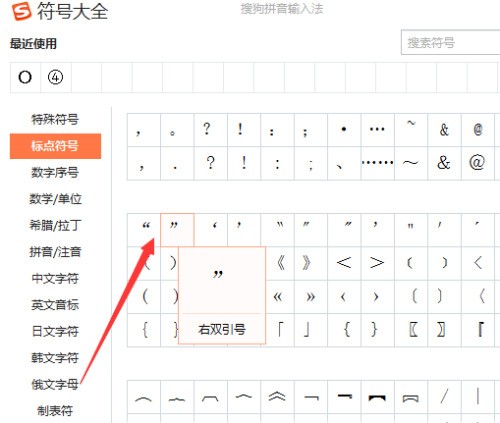500x423 pixels.
Task: Go to the 希腊/拉丁 category
Action: pyautogui.click(x=55, y=225)
